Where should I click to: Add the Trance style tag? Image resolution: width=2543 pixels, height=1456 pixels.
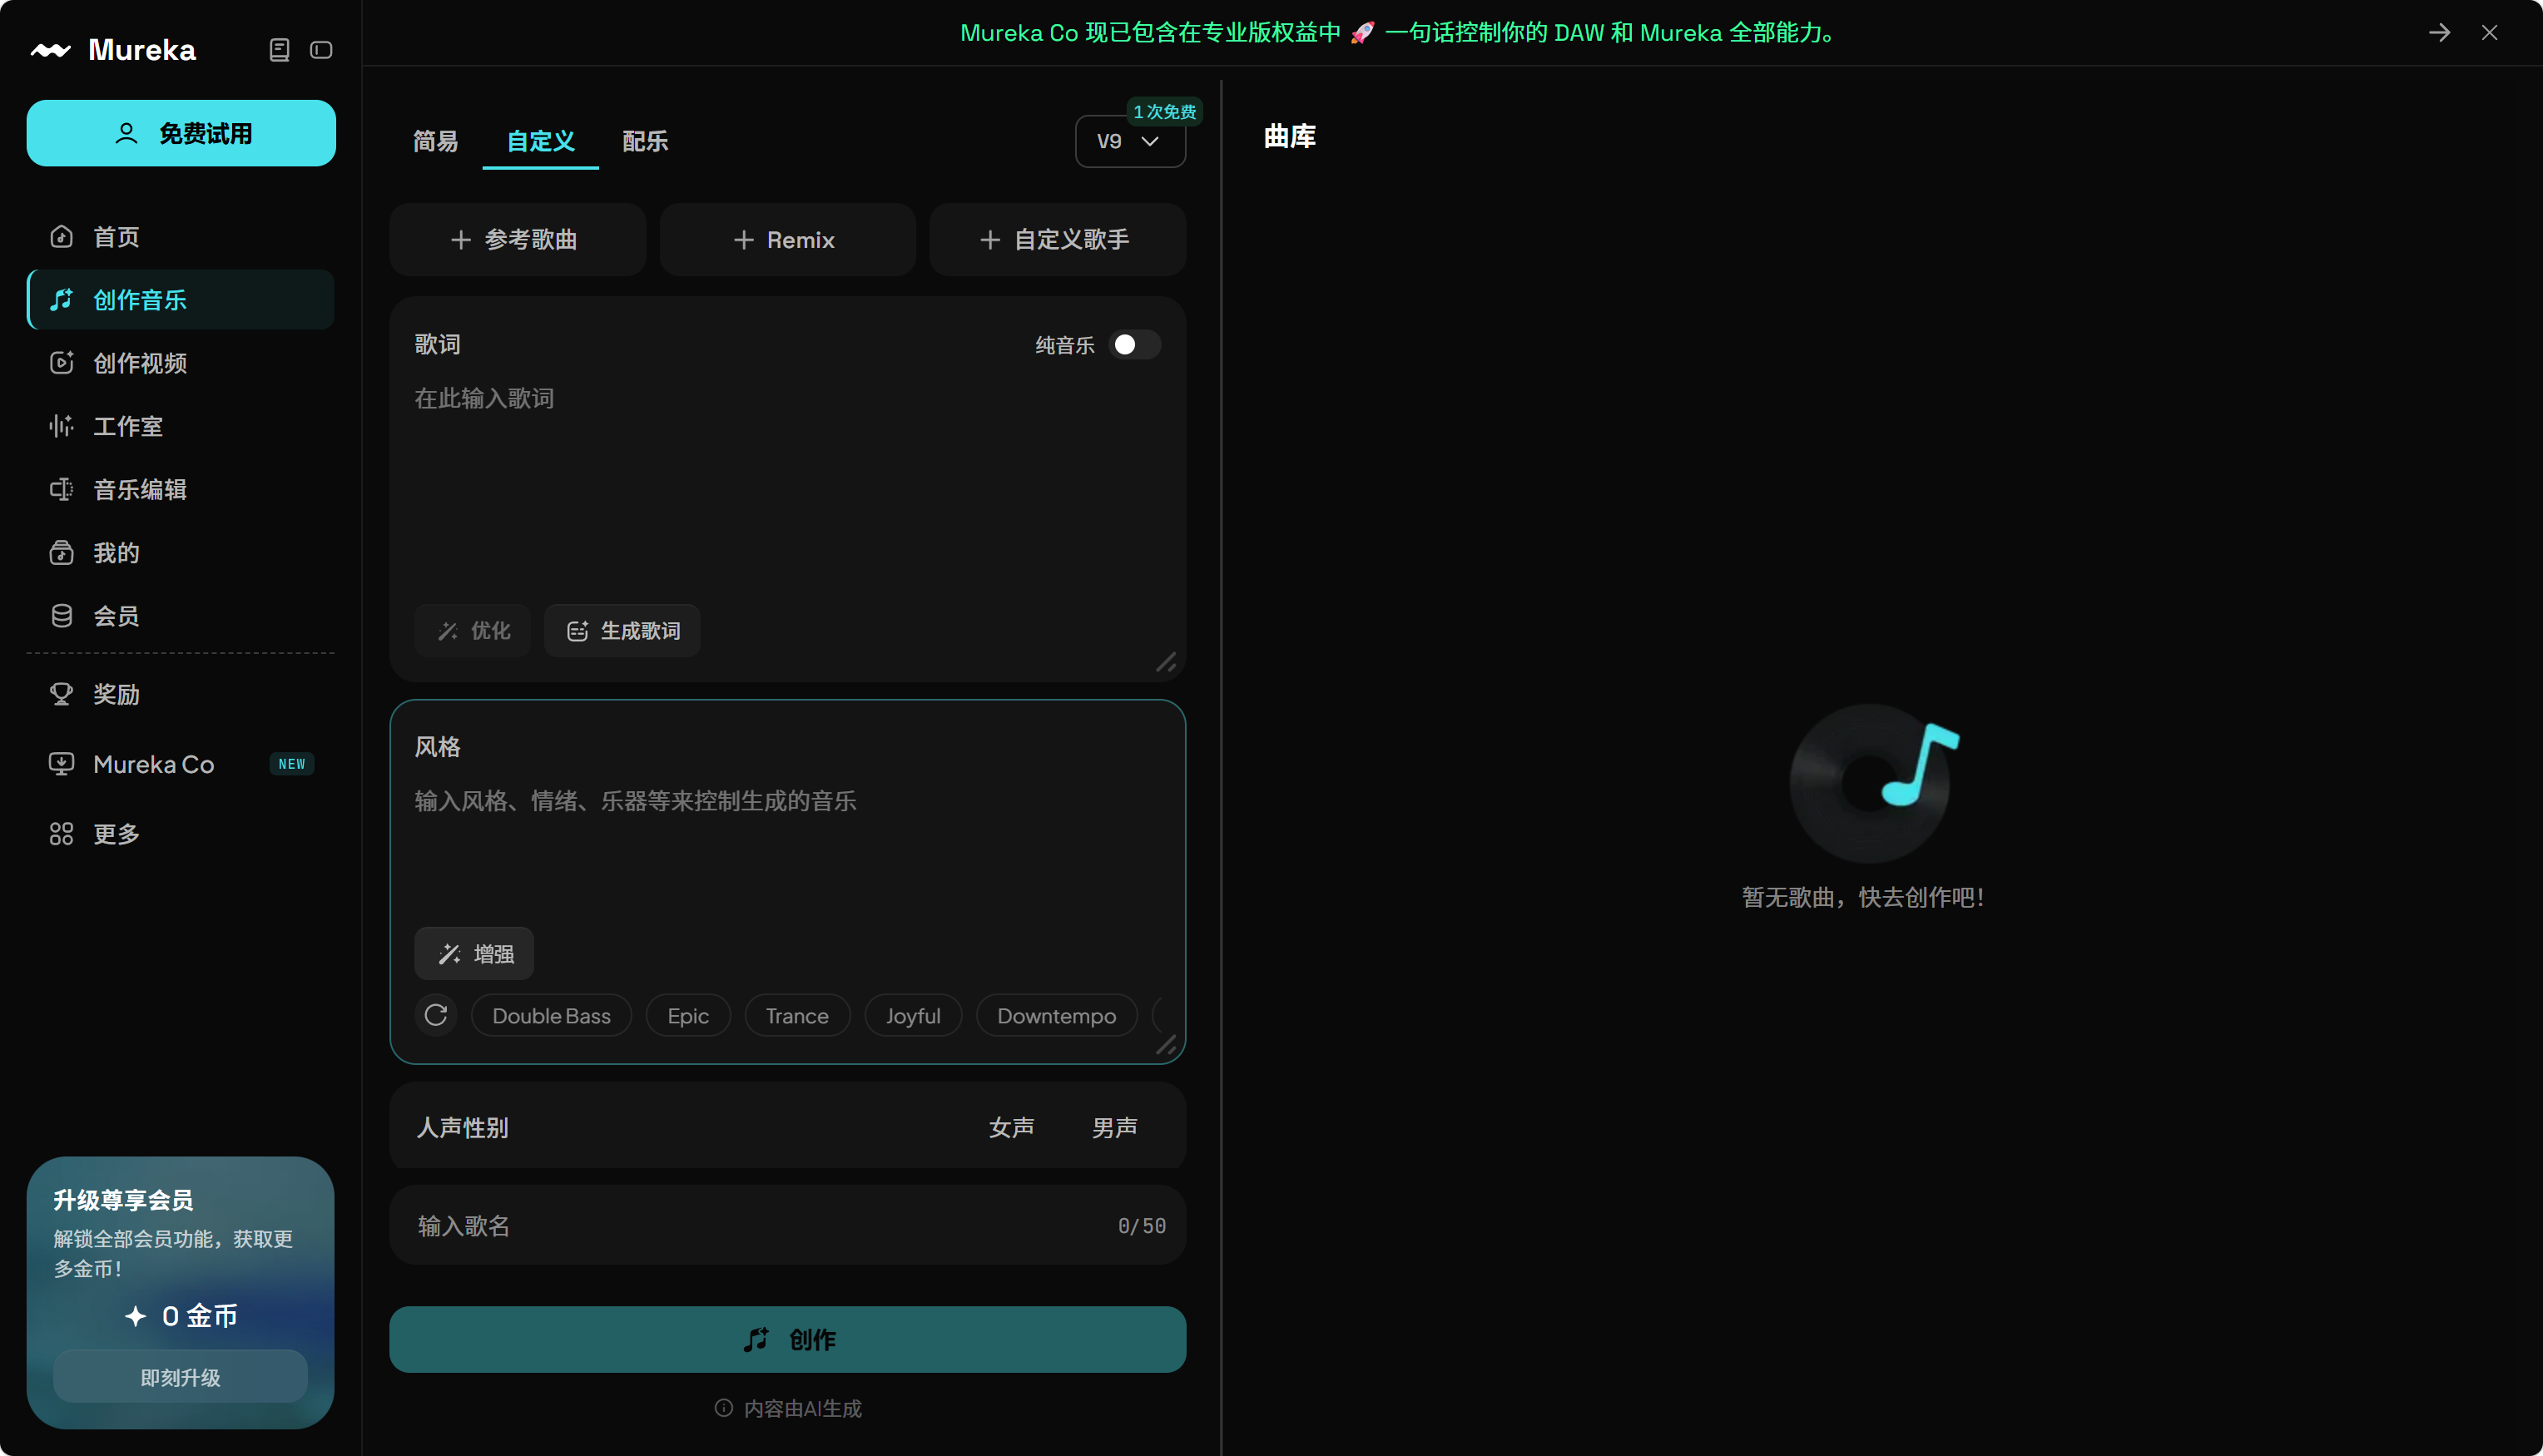tap(797, 1016)
